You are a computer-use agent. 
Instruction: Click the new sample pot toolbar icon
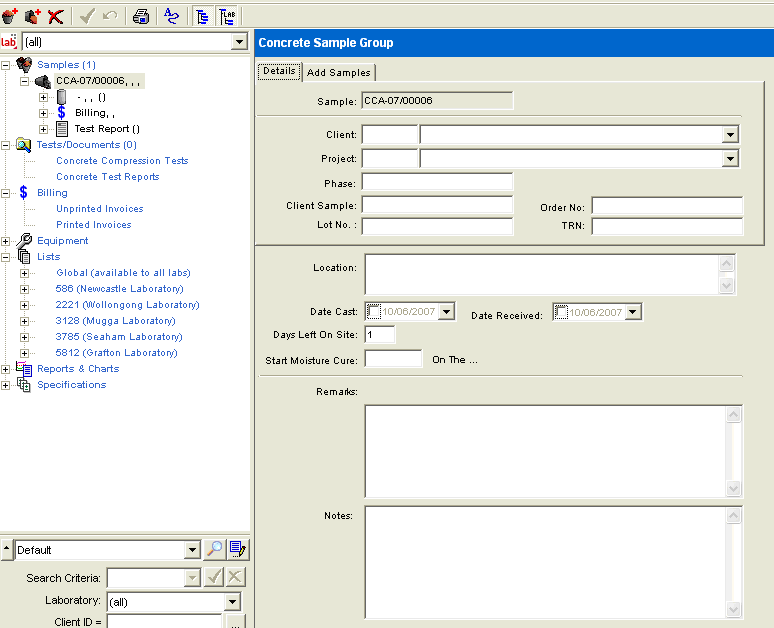[x=10, y=15]
